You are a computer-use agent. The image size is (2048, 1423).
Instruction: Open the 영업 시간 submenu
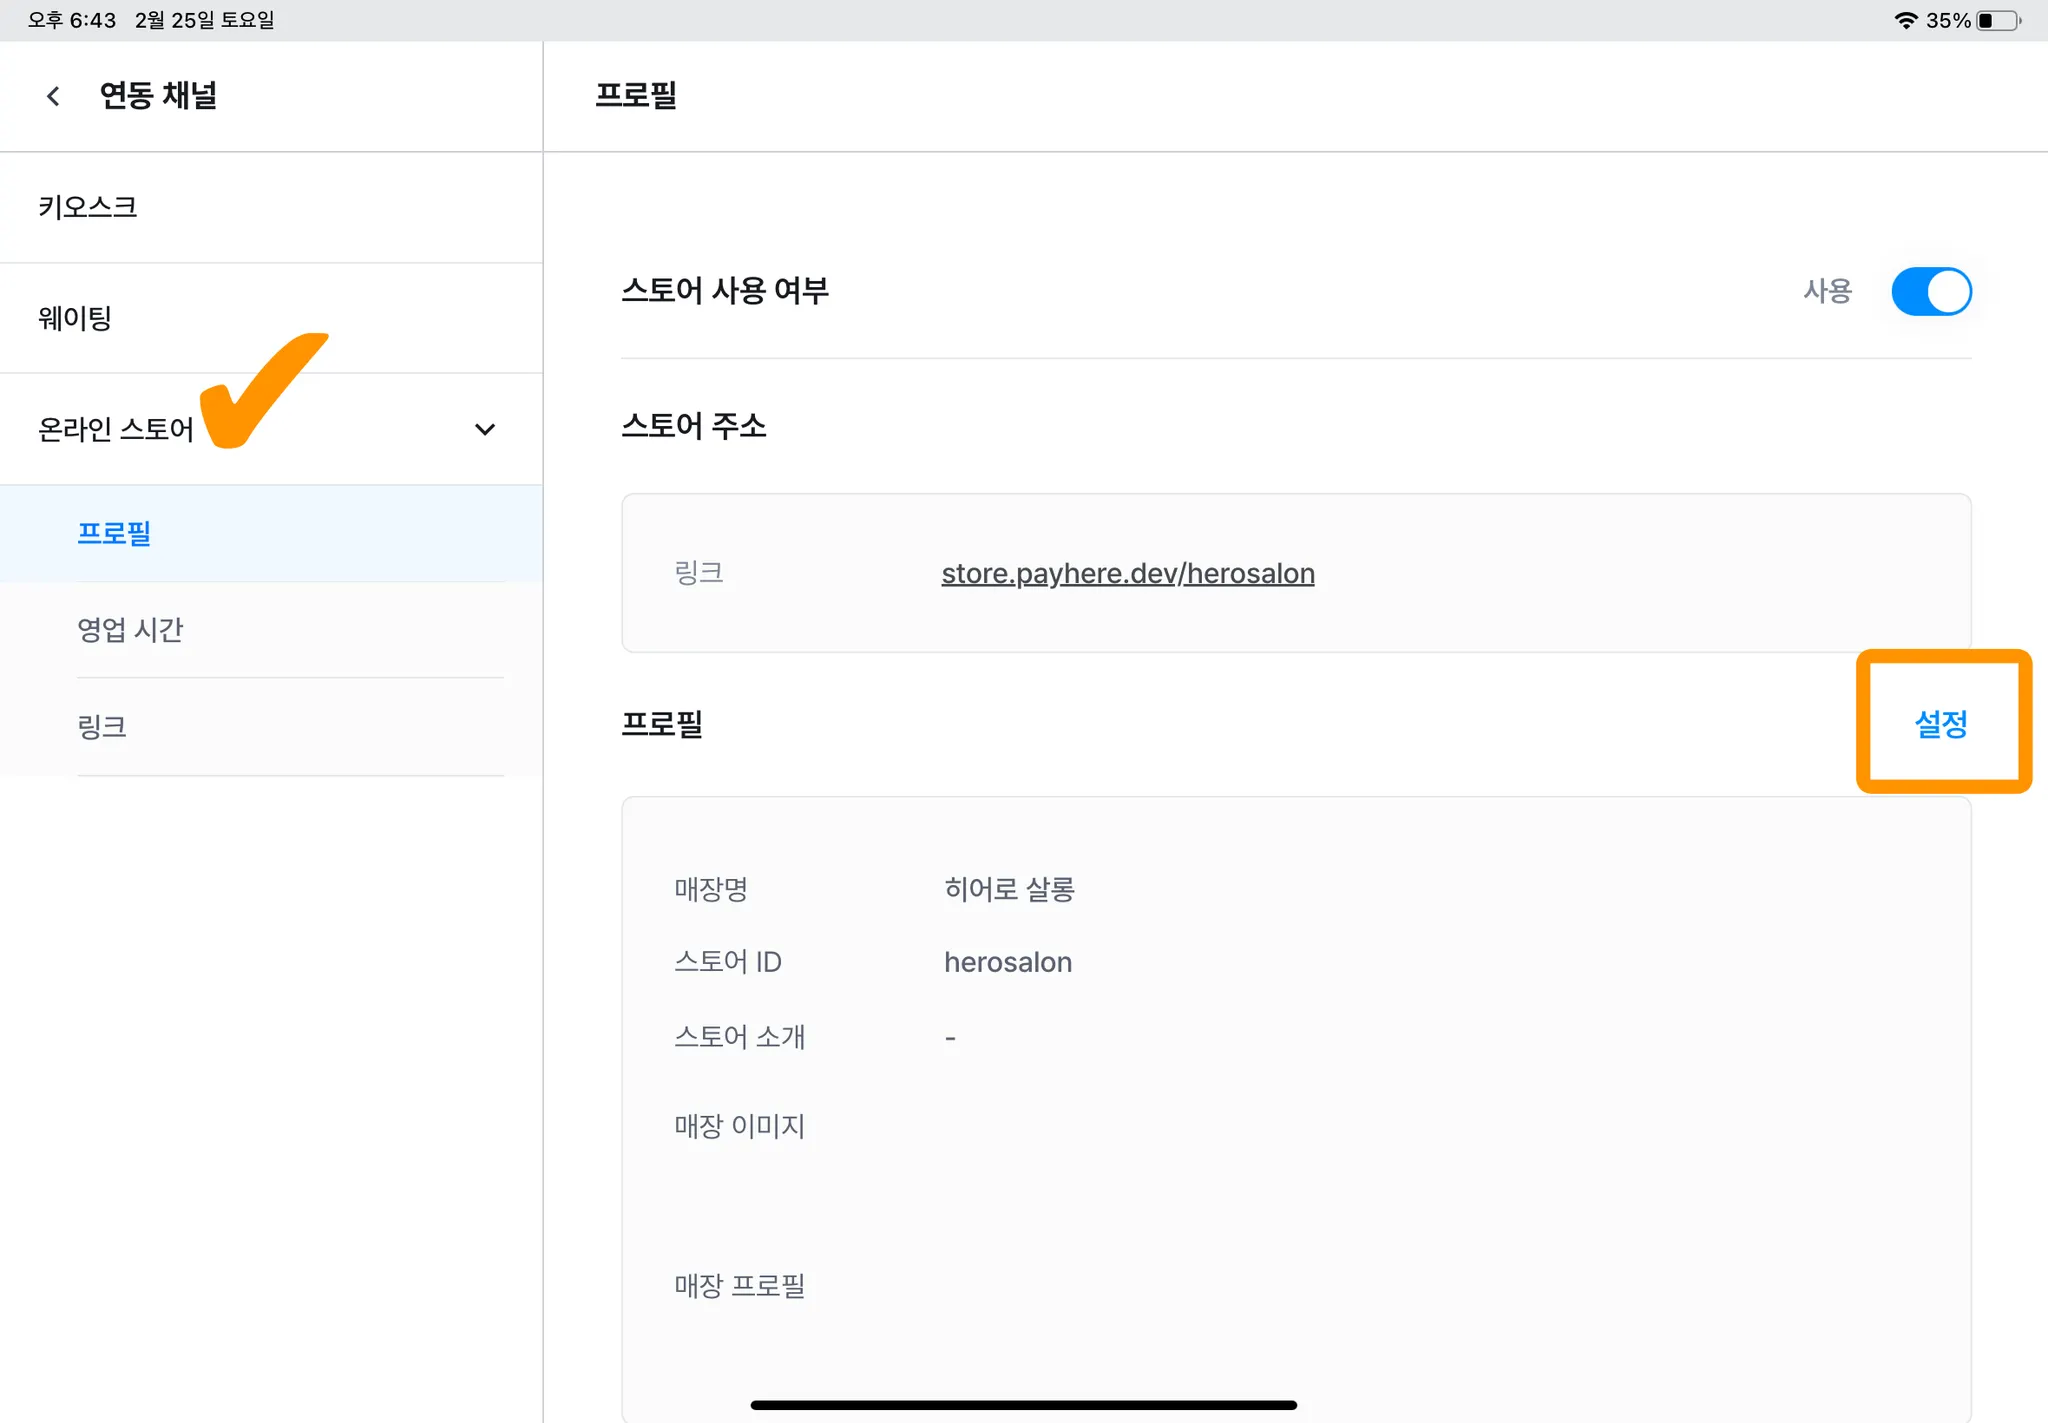pos(130,630)
